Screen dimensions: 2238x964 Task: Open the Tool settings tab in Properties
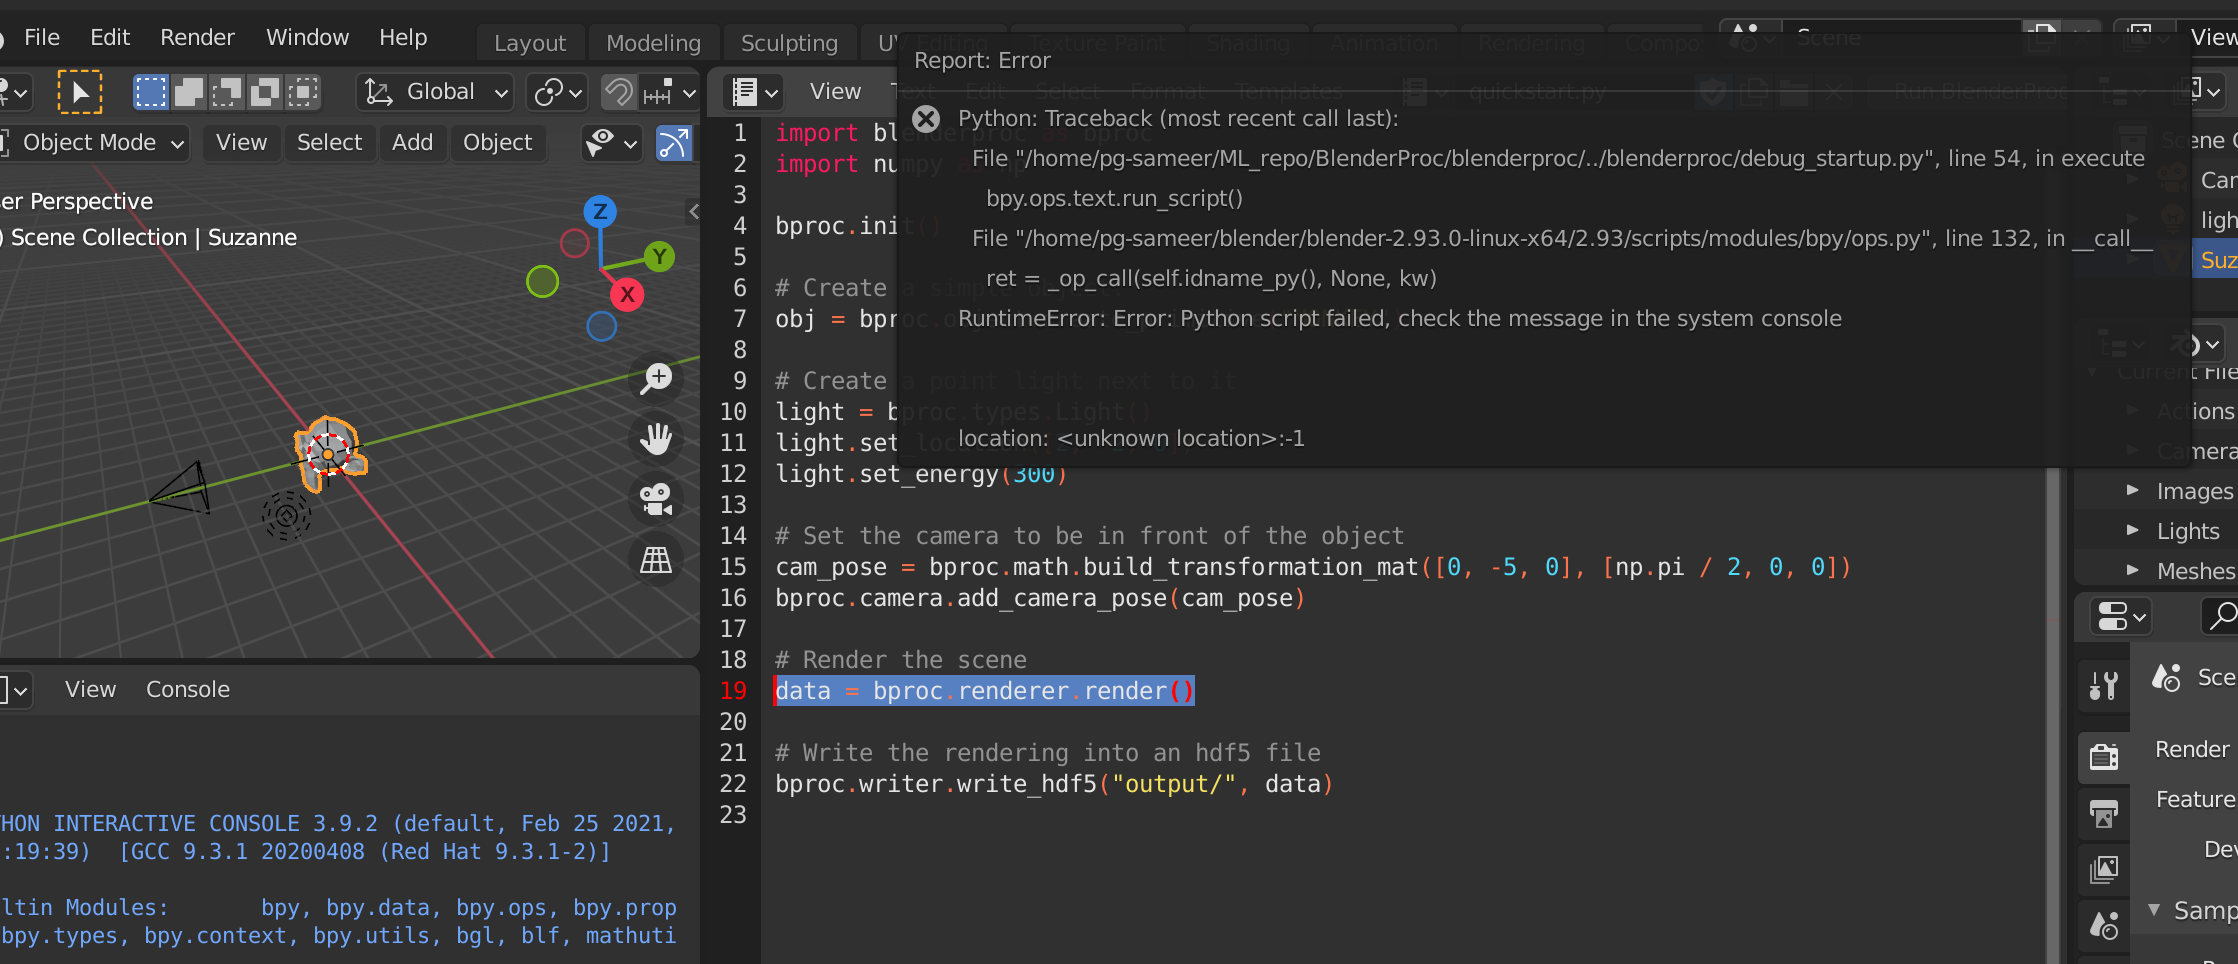[x=2103, y=685]
